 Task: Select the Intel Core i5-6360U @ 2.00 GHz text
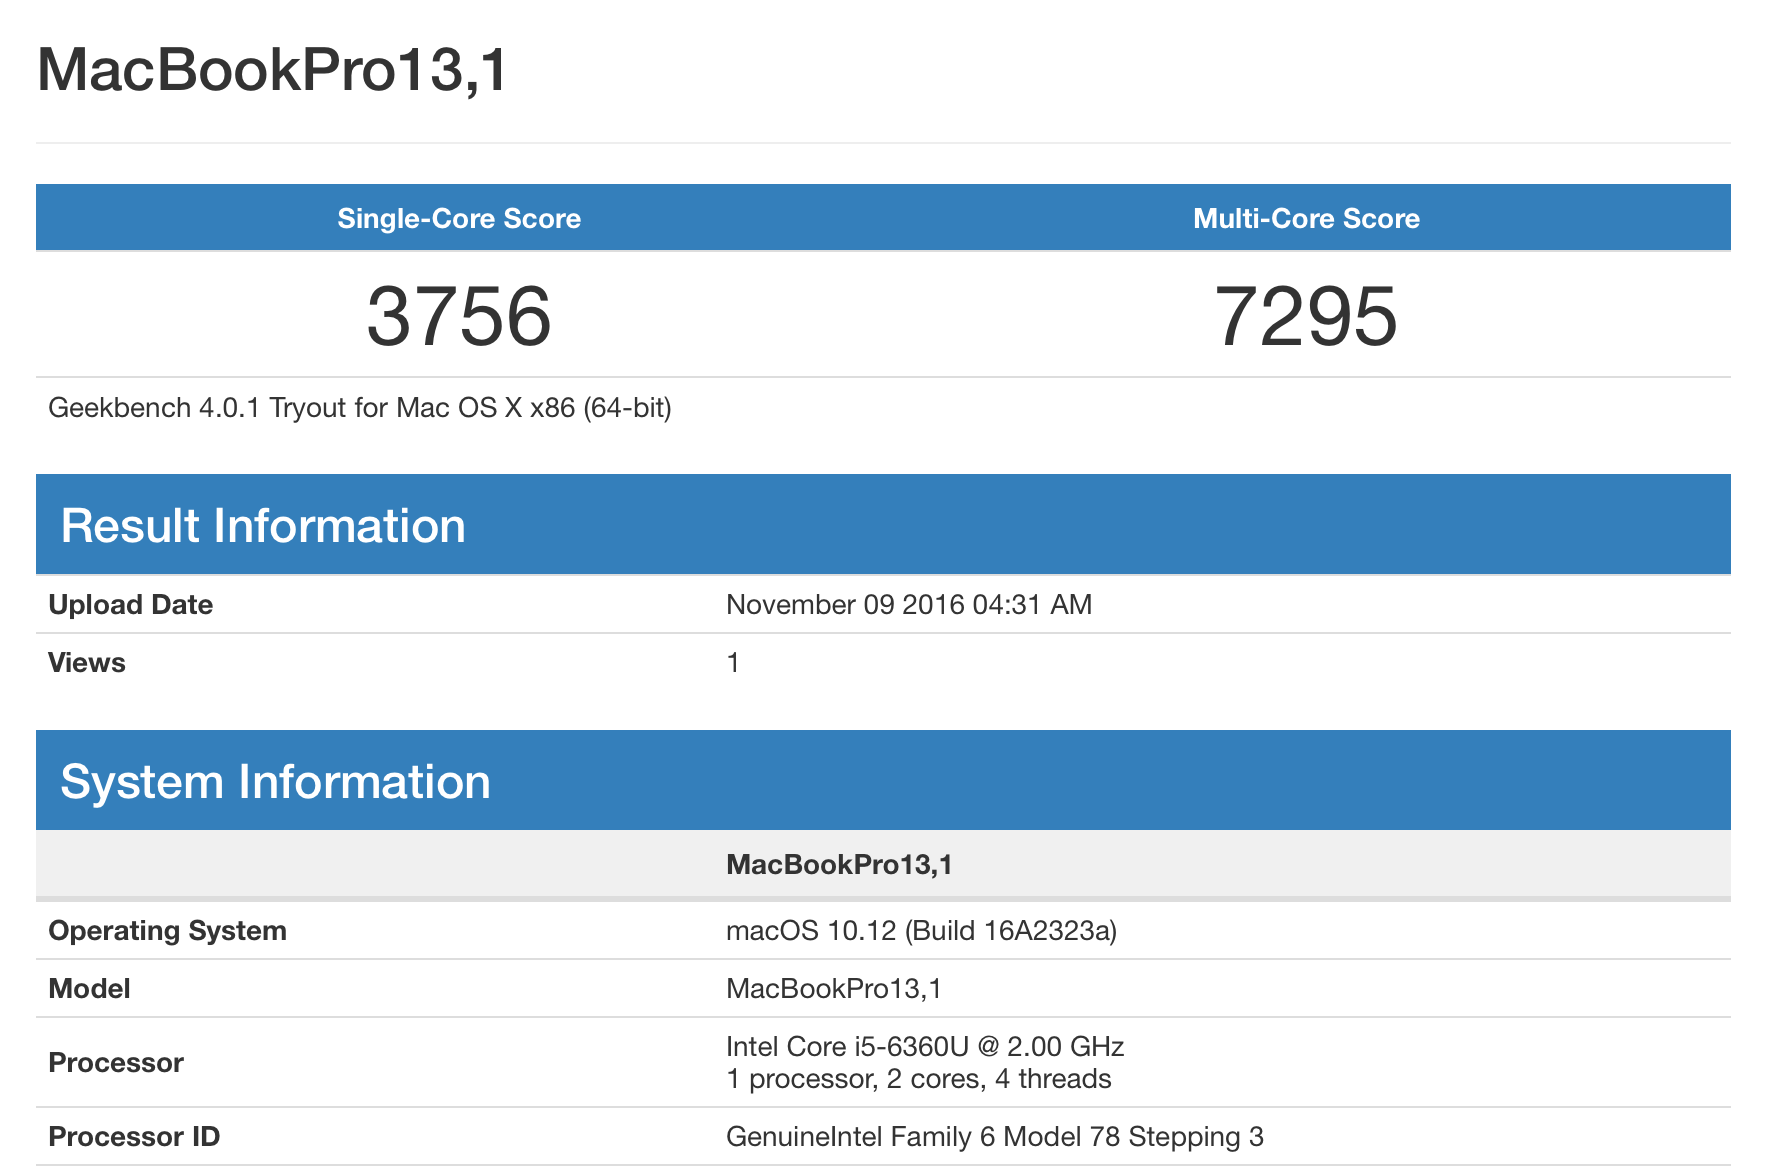point(925,1046)
